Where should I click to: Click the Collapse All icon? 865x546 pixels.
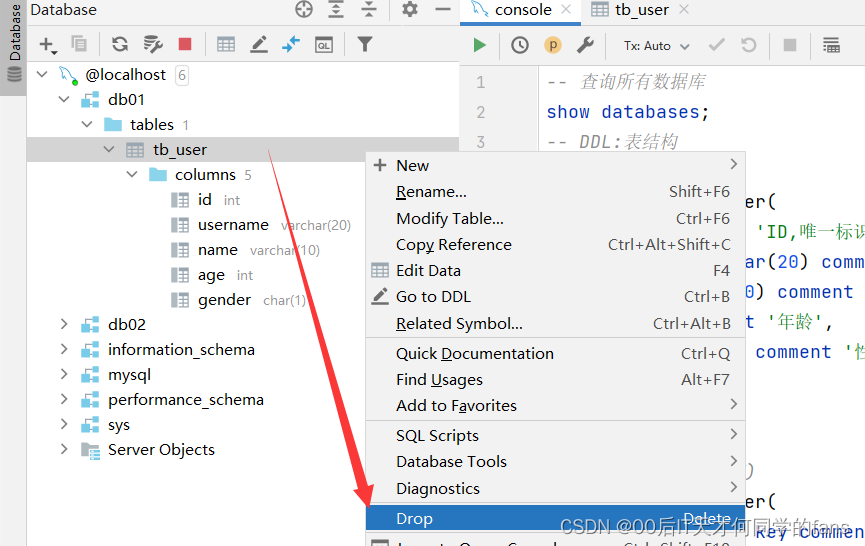pyautogui.click(x=369, y=9)
